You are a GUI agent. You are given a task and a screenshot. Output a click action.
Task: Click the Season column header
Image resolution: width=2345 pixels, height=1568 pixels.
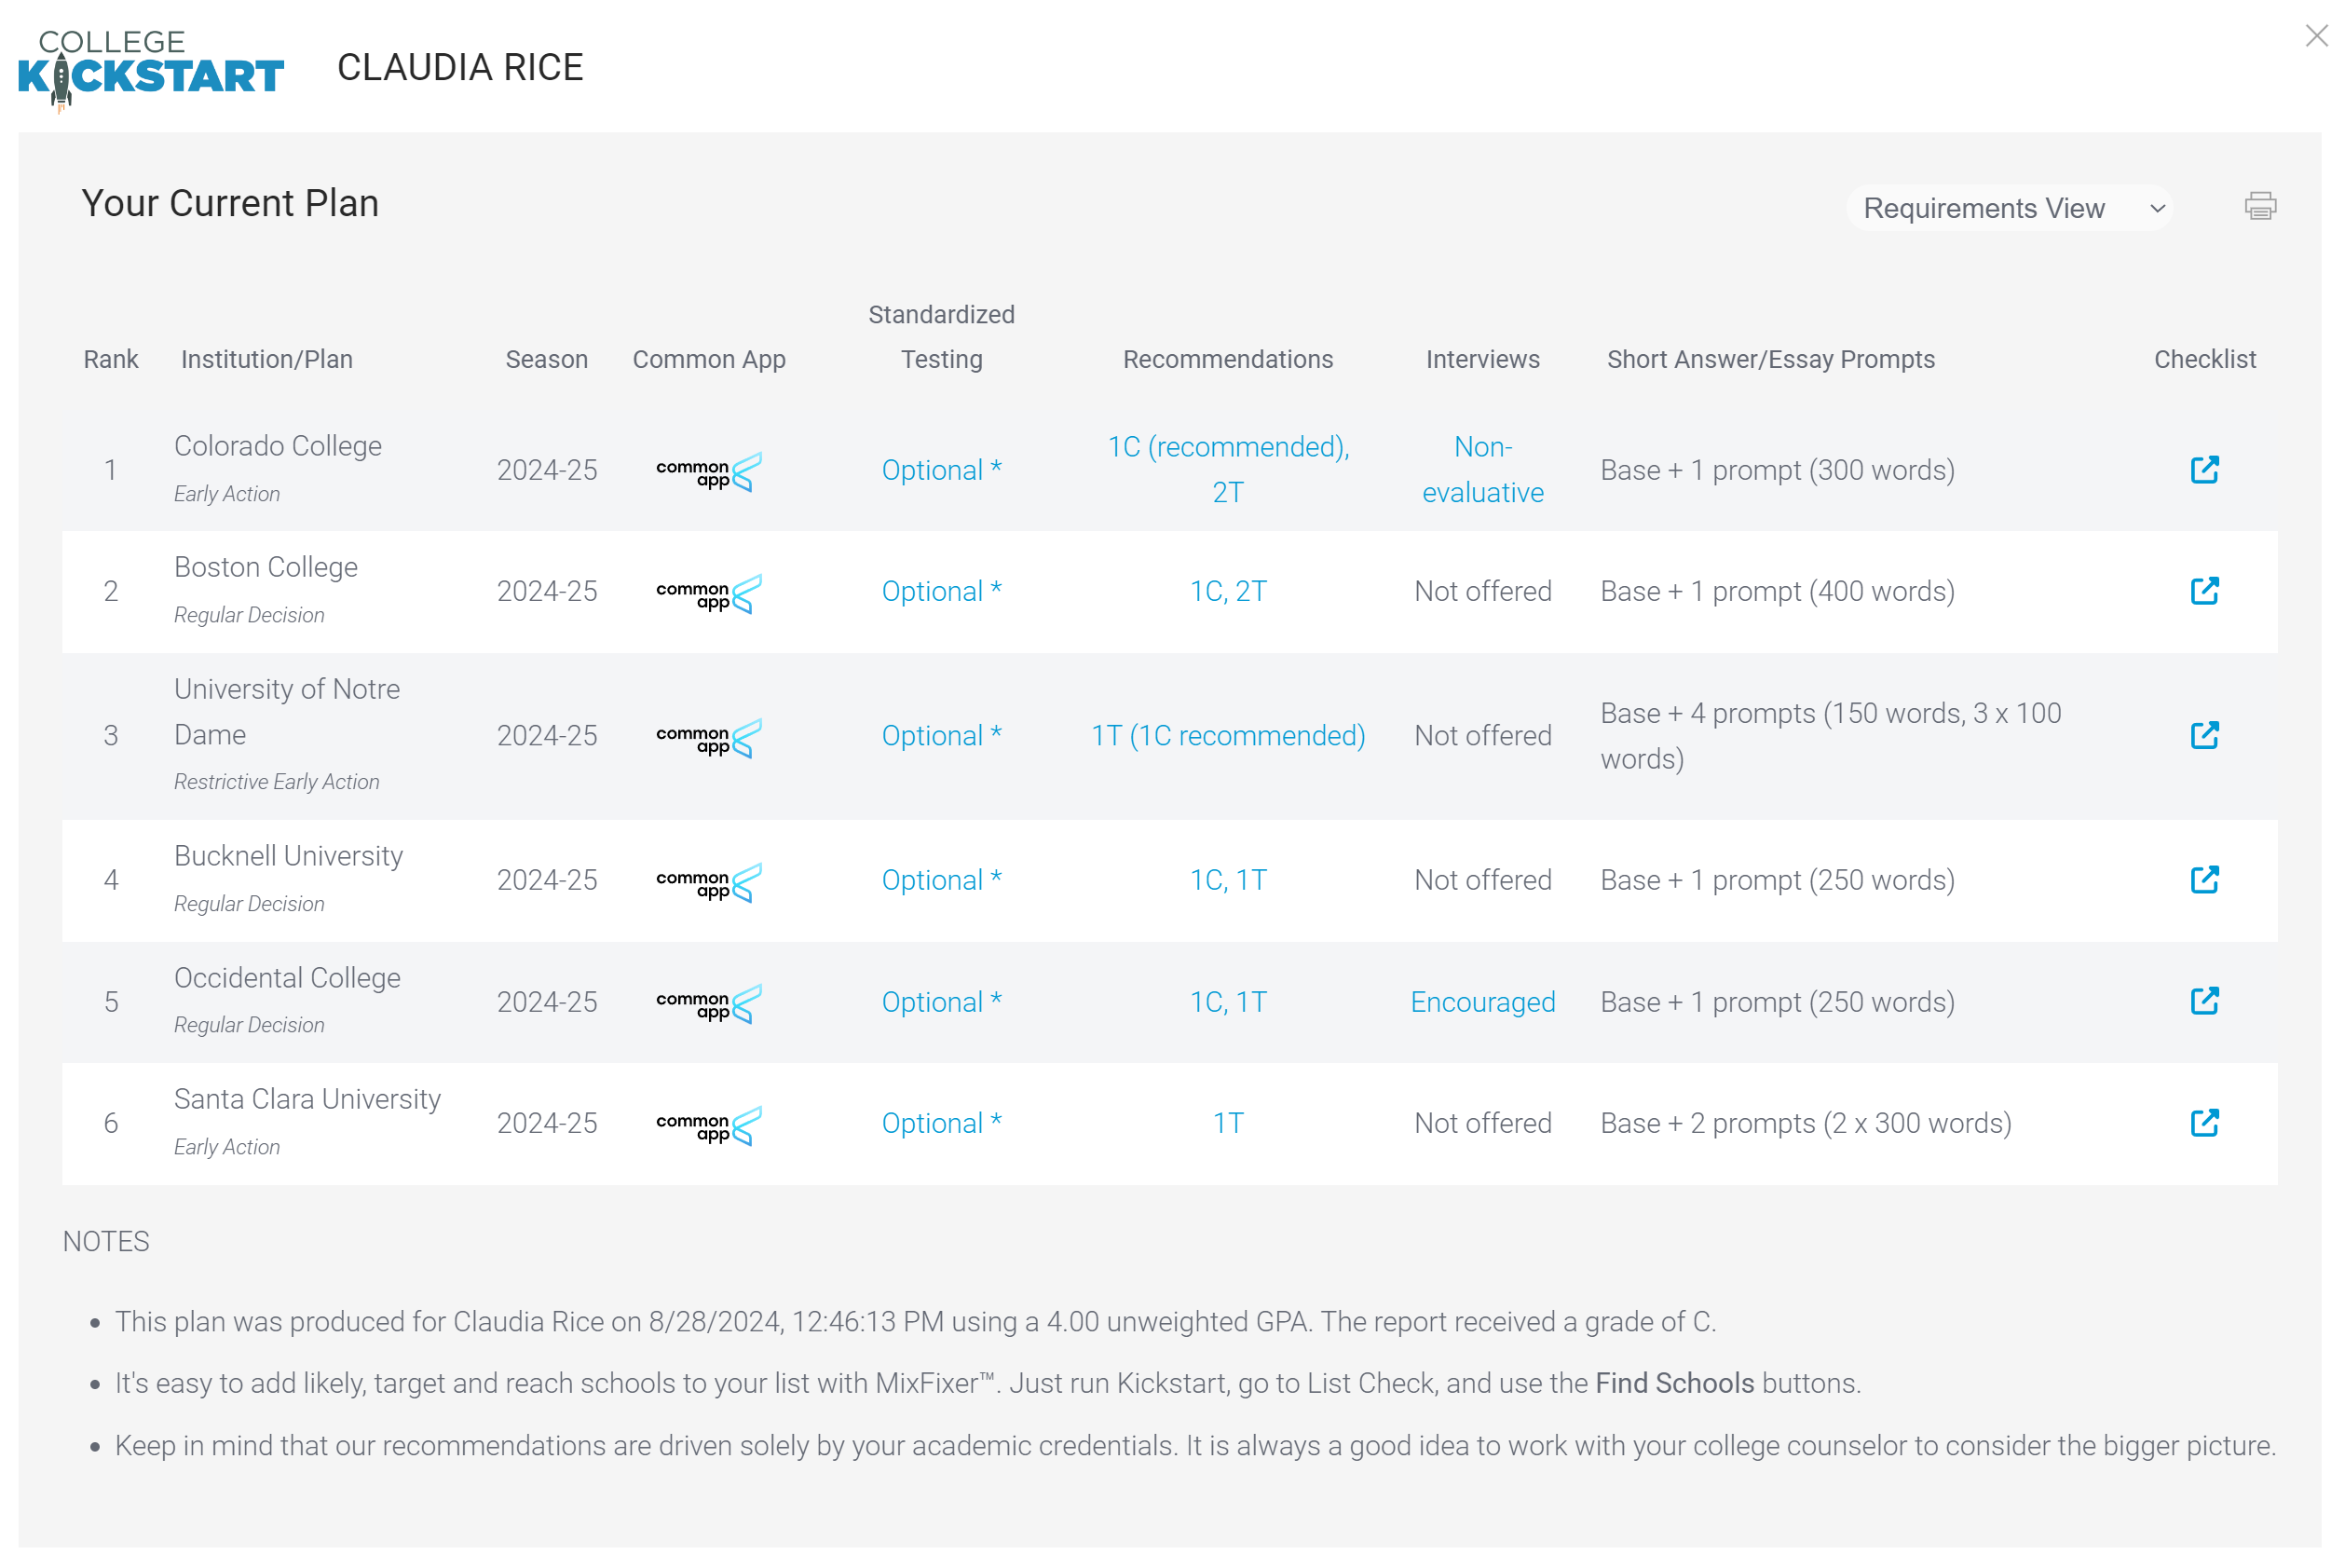click(546, 359)
